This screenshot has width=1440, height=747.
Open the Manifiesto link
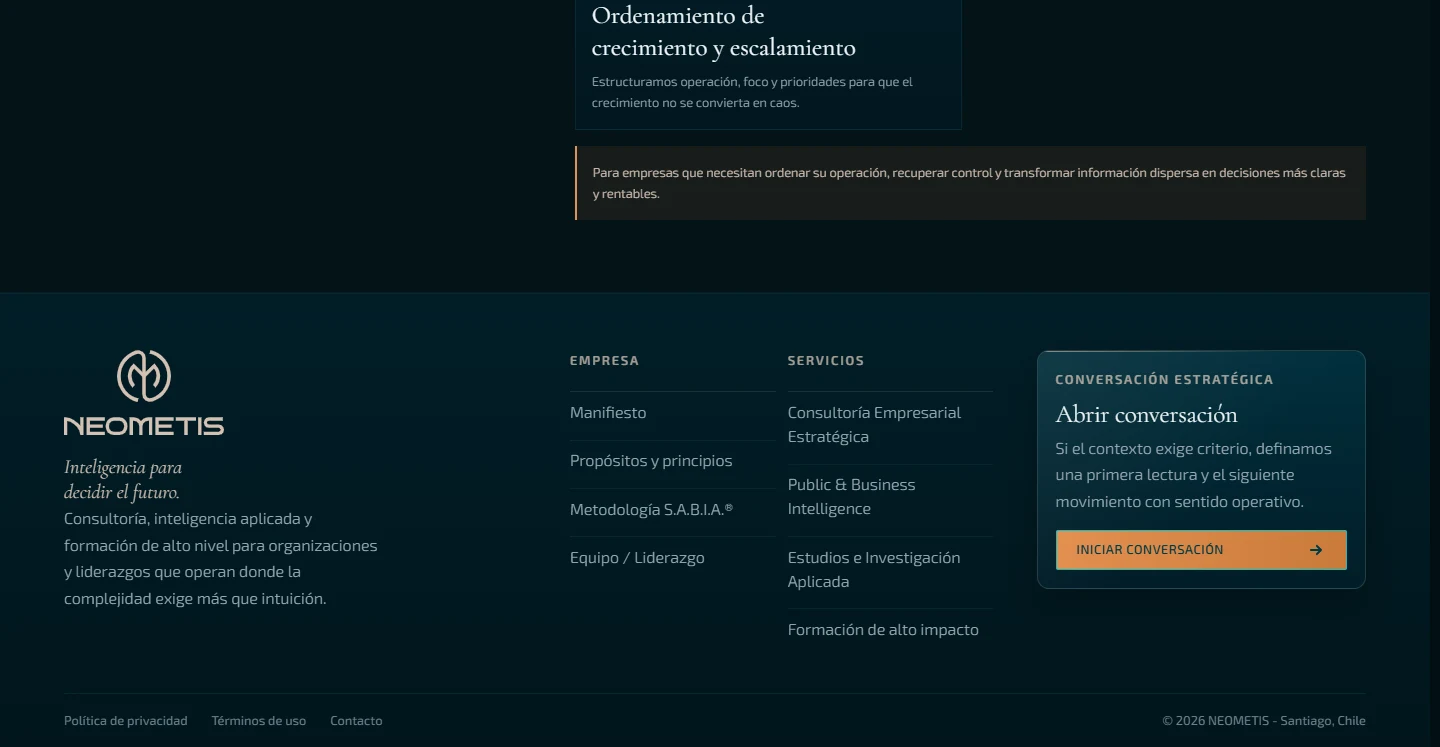pyautogui.click(x=608, y=413)
